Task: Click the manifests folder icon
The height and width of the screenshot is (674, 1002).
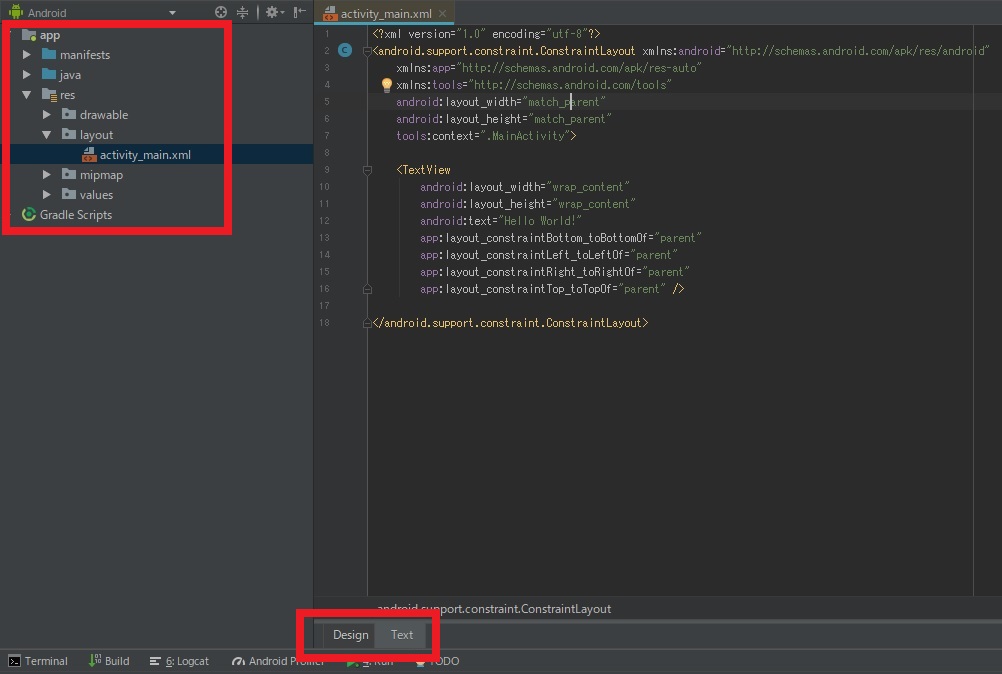Action: click(49, 54)
